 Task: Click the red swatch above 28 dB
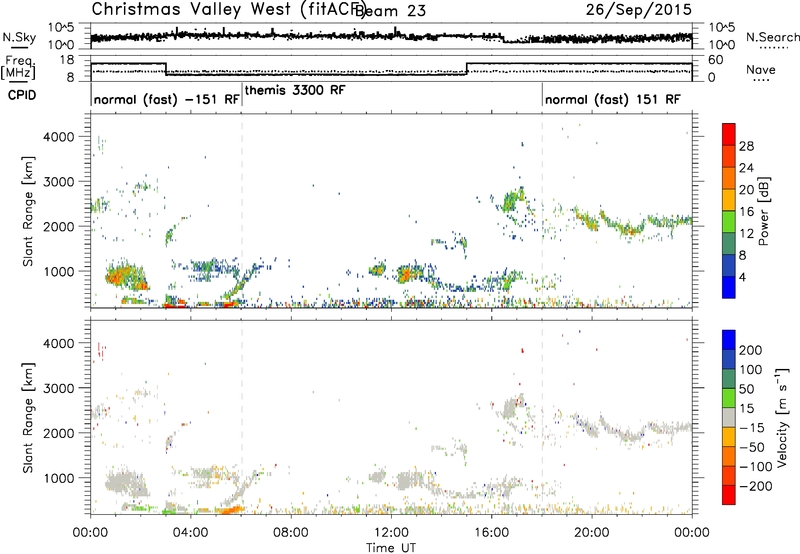click(729, 134)
